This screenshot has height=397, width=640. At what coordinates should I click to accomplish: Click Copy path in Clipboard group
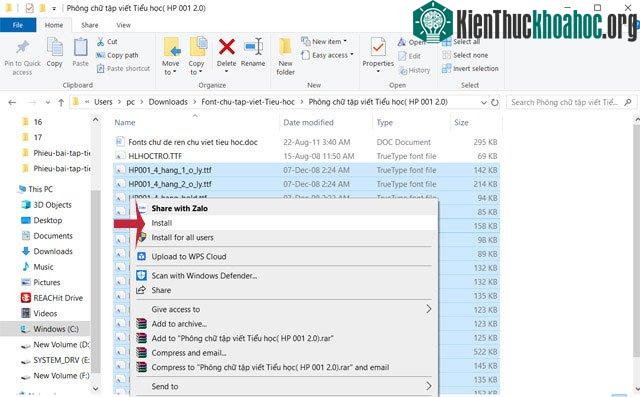(x=118, y=55)
